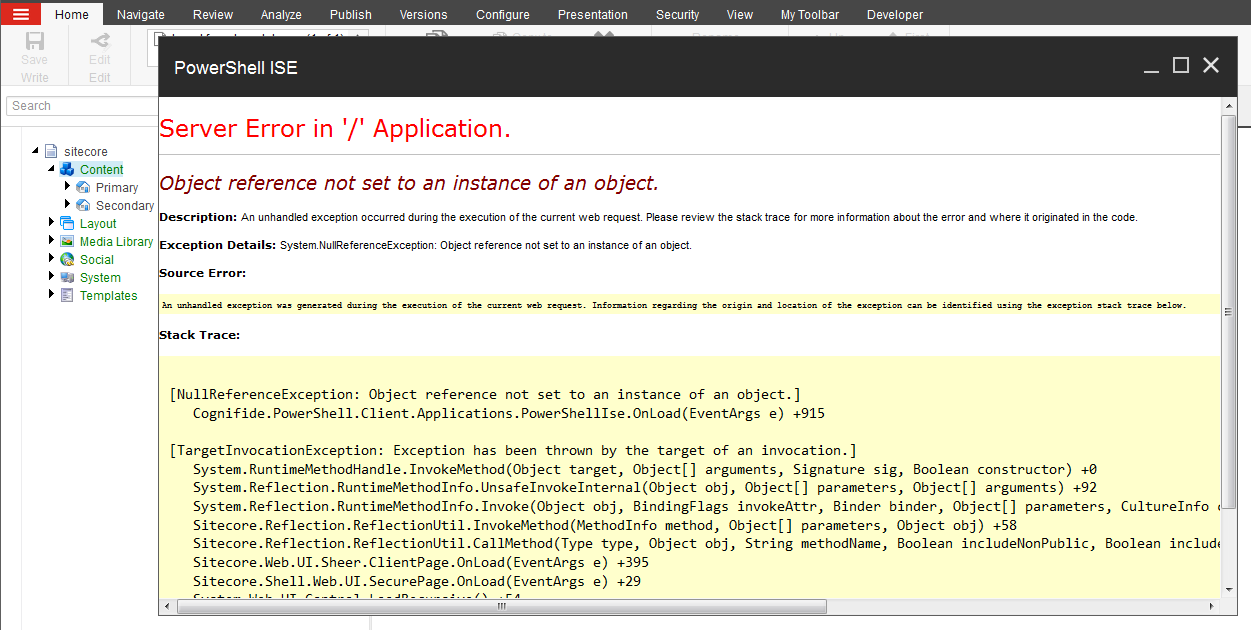The image size is (1251, 630).
Task: Click the Layout node icon
Action: tap(67, 224)
